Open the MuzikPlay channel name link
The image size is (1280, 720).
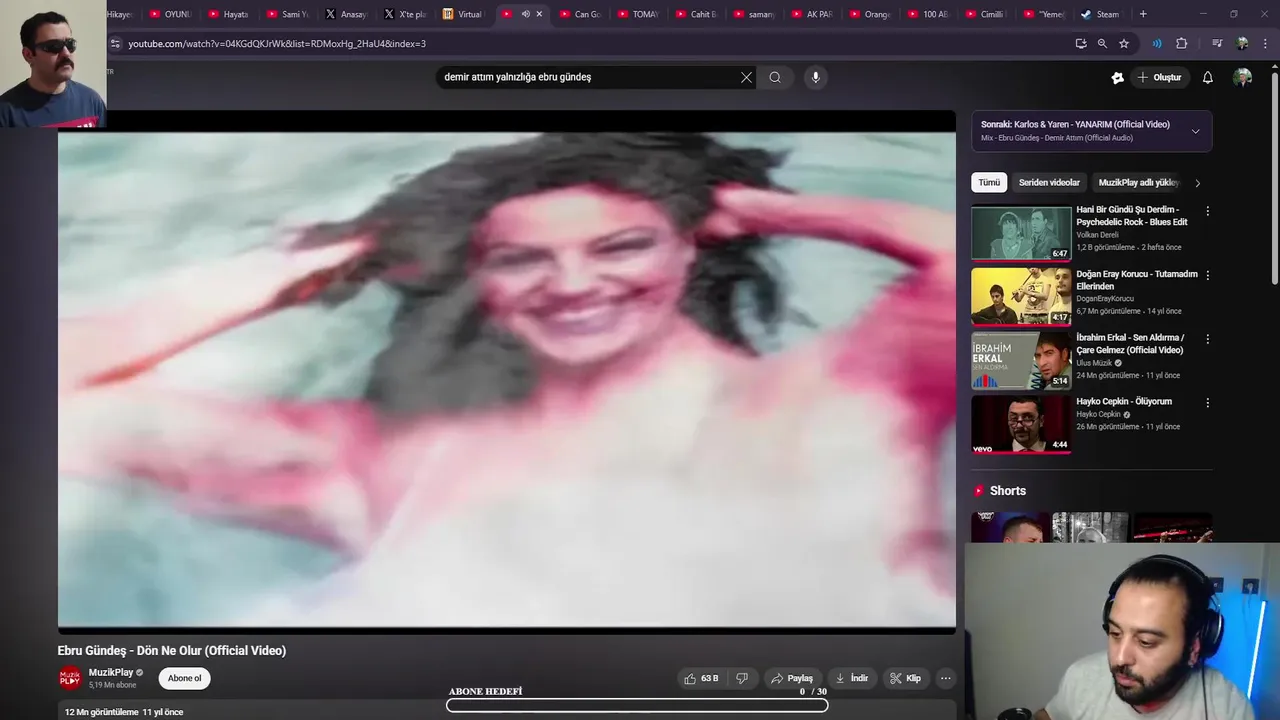pyautogui.click(x=111, y=673)
